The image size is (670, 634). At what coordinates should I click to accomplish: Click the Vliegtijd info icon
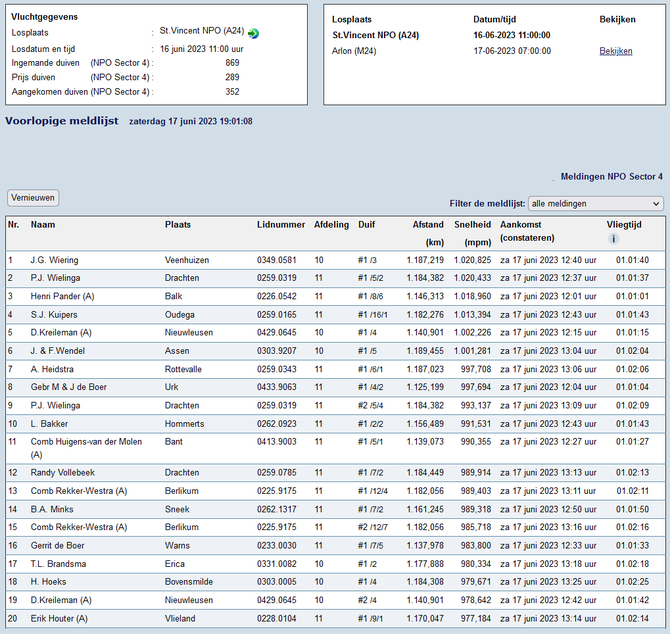pyautogui.click(x=613, y=239)
